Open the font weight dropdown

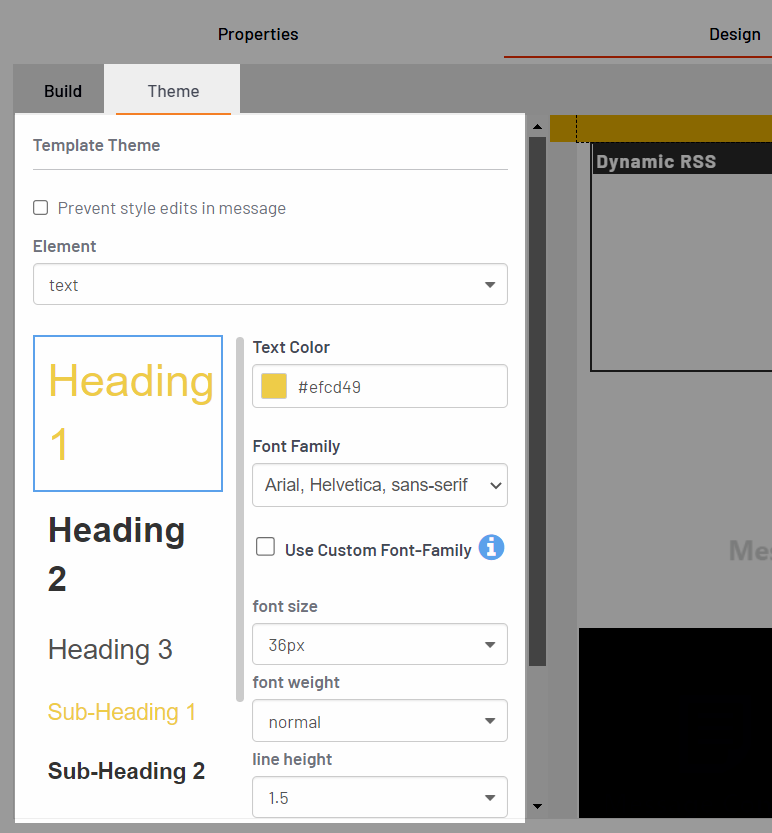point(380,721)
